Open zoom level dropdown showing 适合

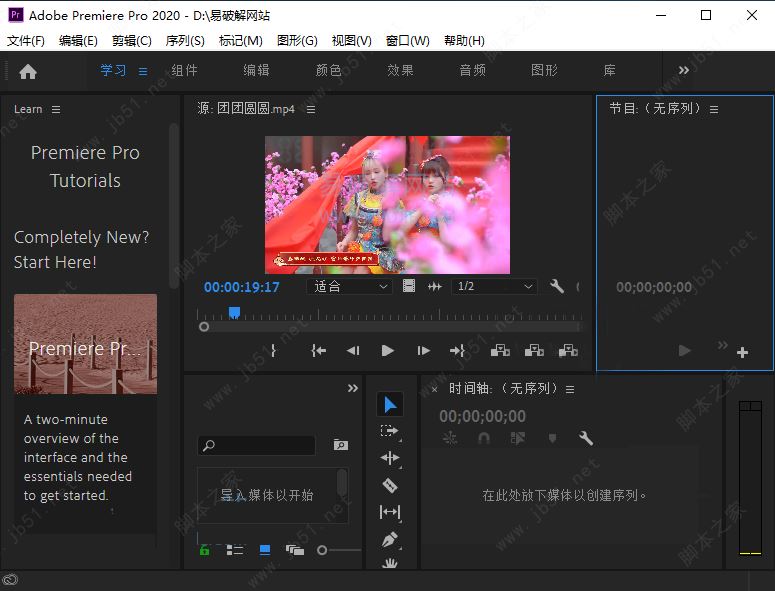click(349, 286)
